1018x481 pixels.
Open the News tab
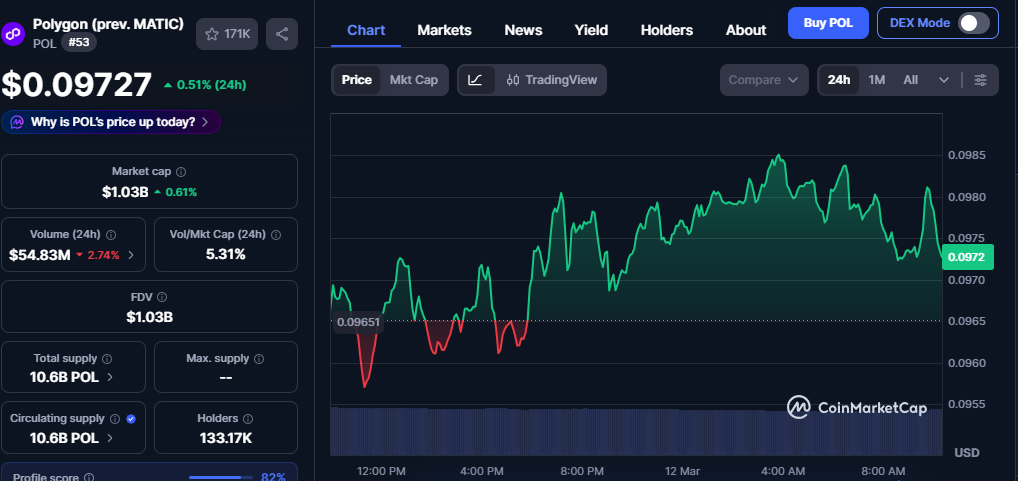(523, 30)
